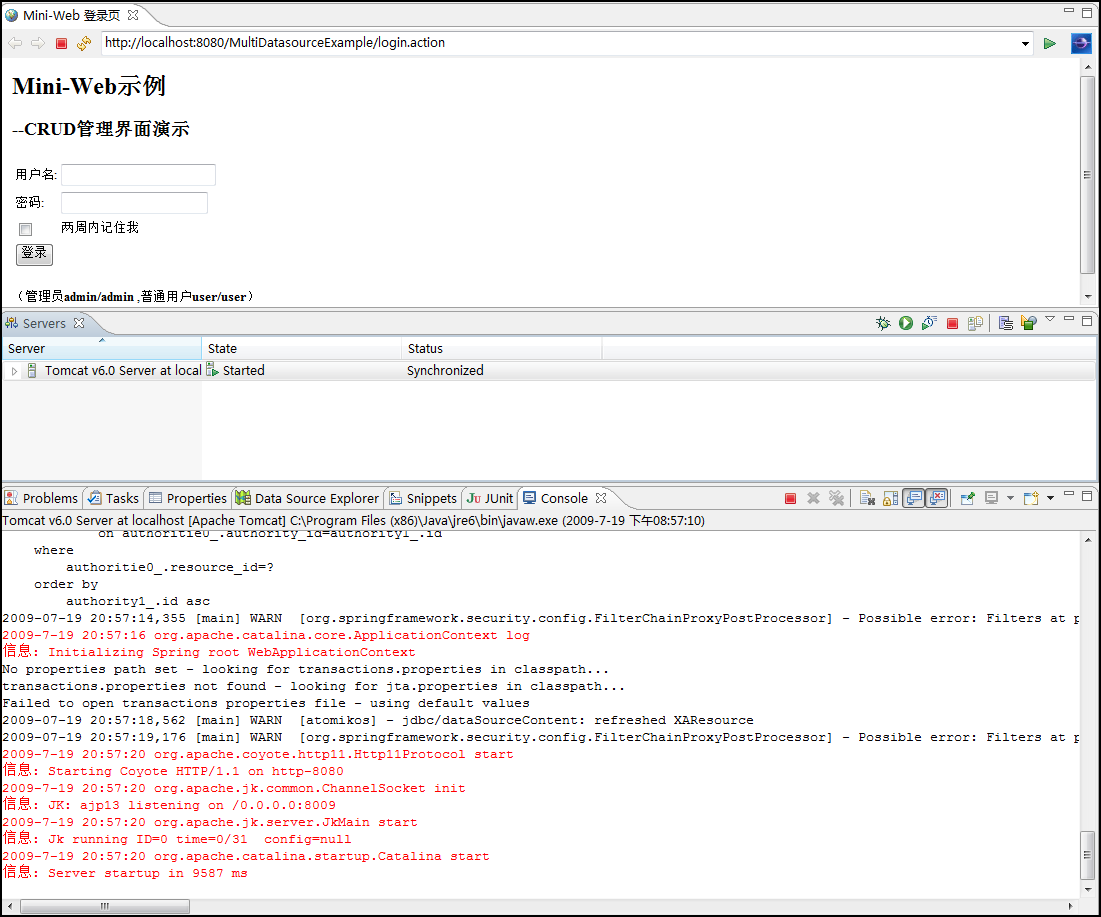
Task: Start the server in debug mode
Action: pos(883,323)
